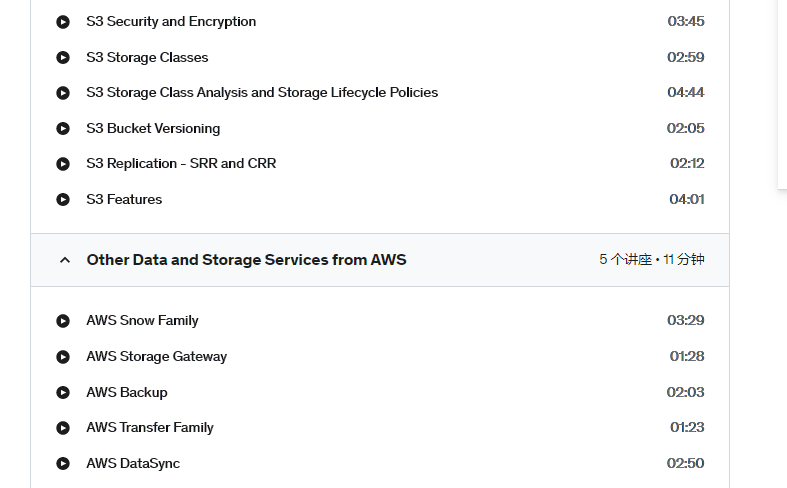
Task: Select the AWS DataSync lecture title
Action: (133, 463)
